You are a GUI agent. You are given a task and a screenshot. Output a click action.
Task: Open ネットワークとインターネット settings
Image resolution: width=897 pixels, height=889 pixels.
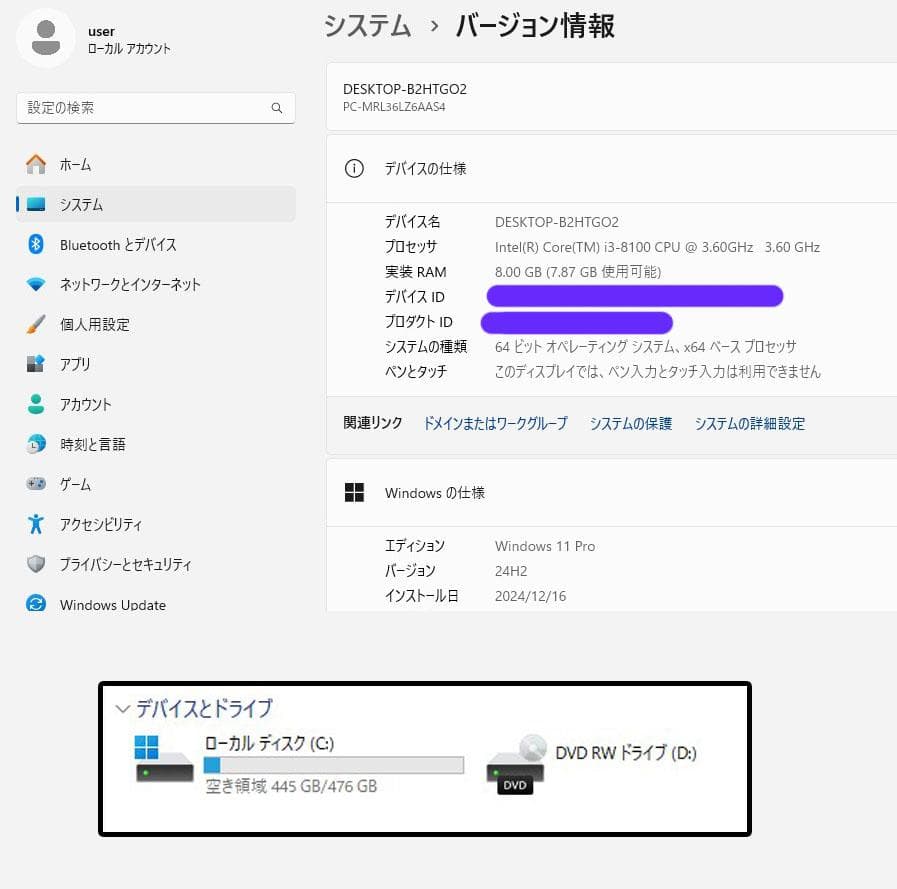point(36,284)
